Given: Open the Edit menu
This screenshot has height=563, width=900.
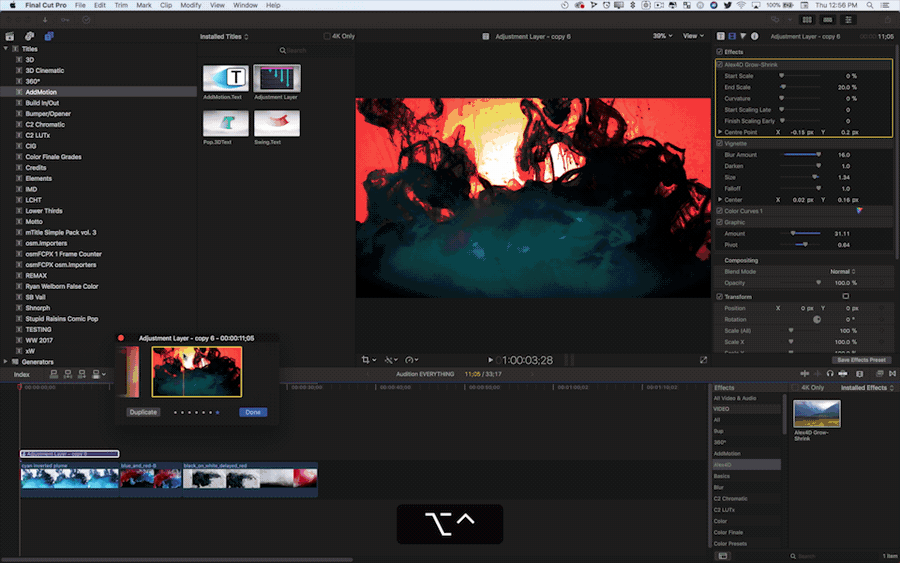Looking at the screenshot, I should 100,5.
